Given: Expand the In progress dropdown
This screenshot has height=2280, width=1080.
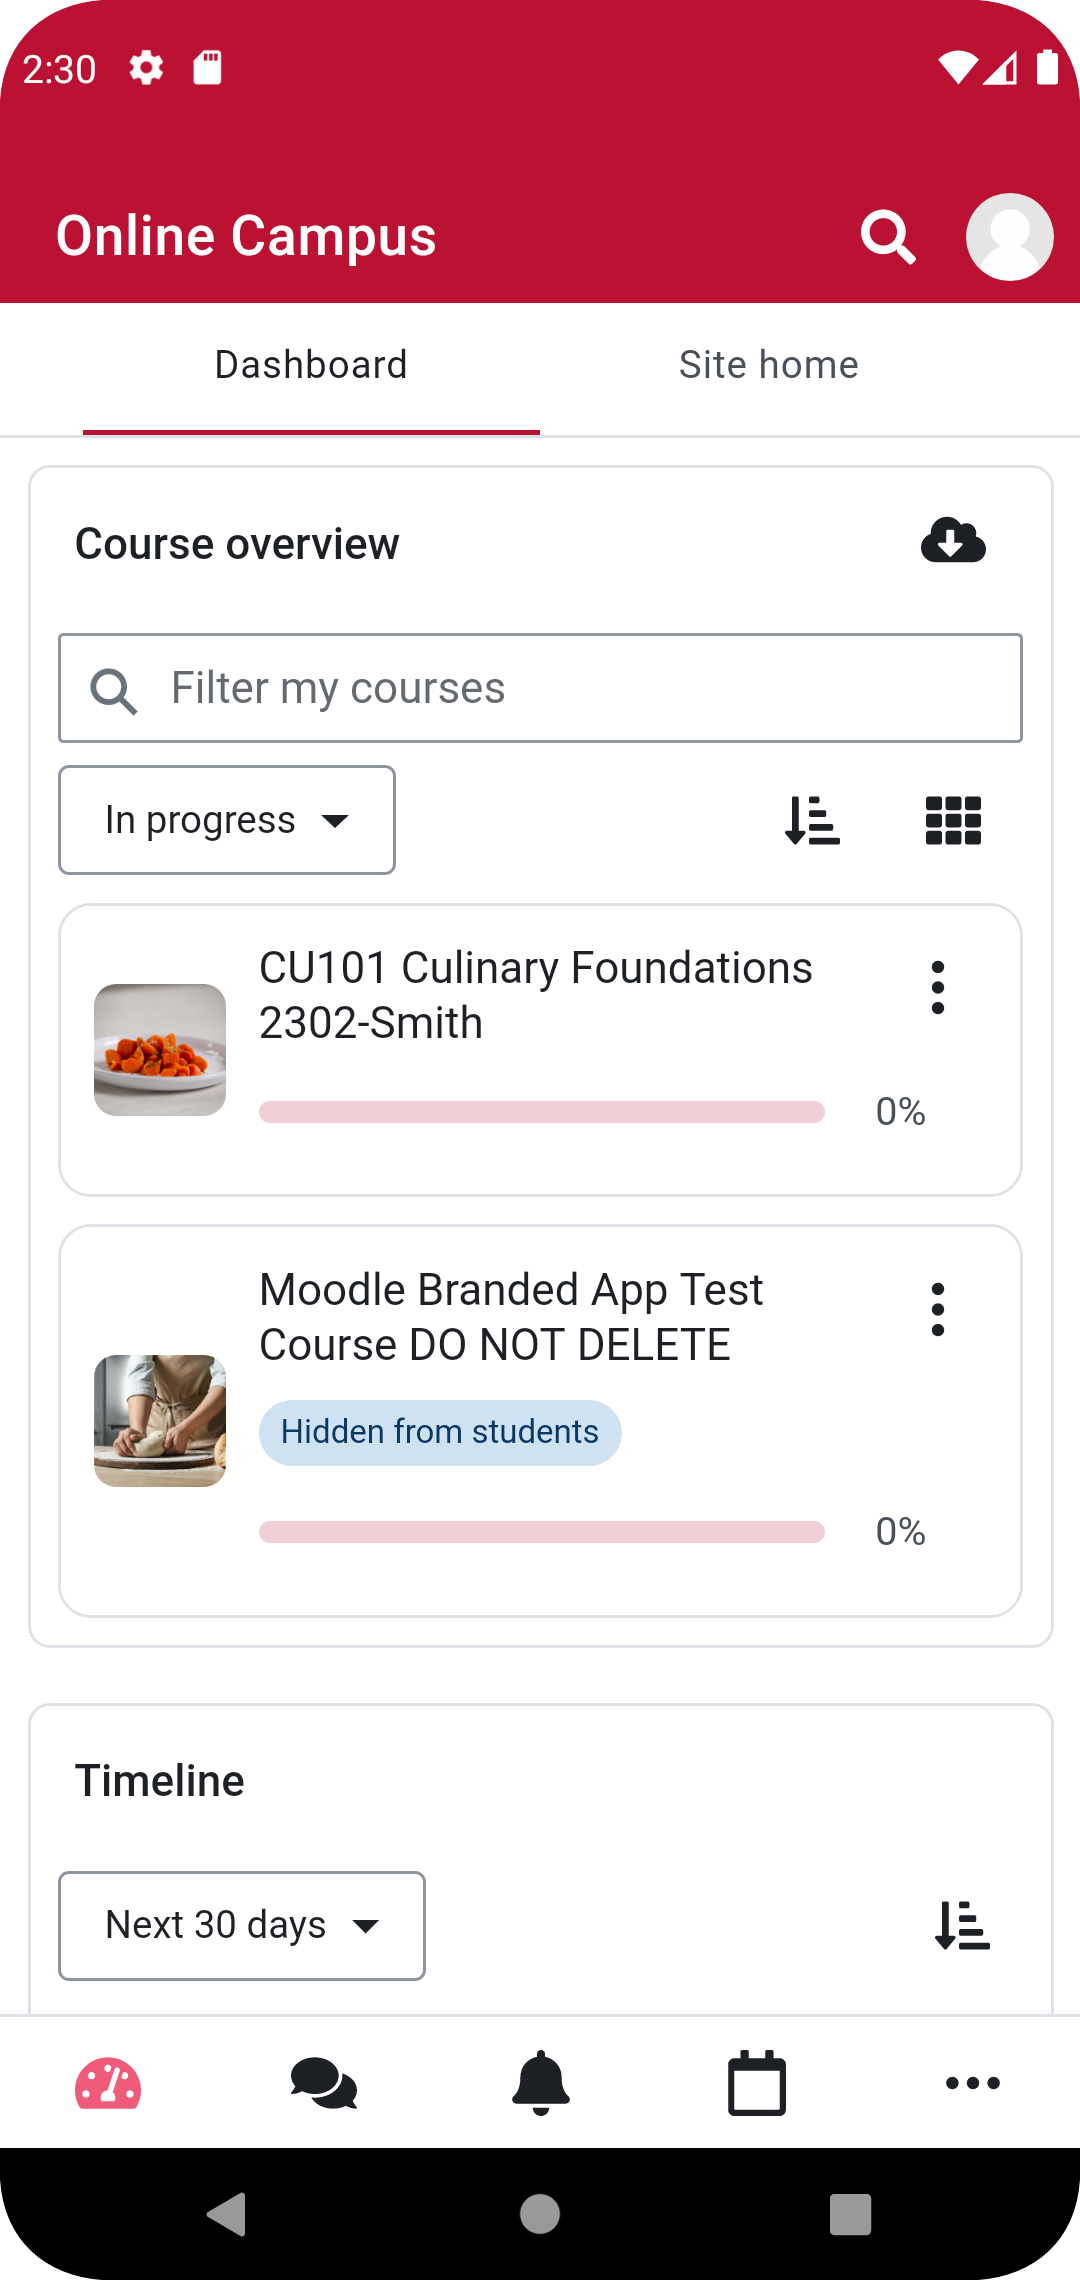Looking at the screenshot, I should click(x=227, y=820).
